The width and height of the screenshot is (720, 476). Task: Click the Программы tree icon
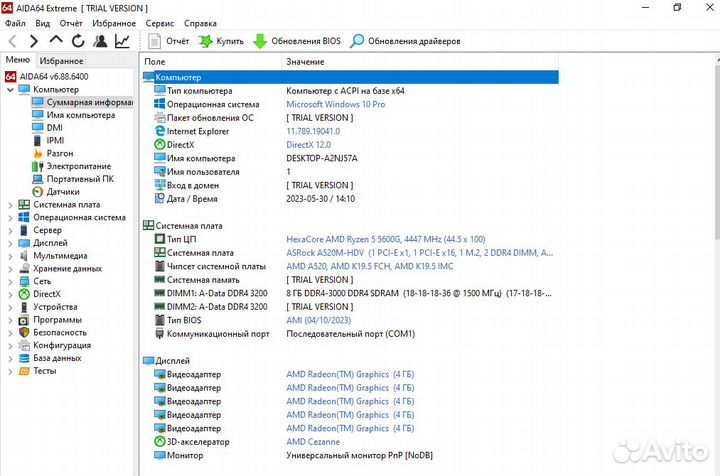click(24, 320)
